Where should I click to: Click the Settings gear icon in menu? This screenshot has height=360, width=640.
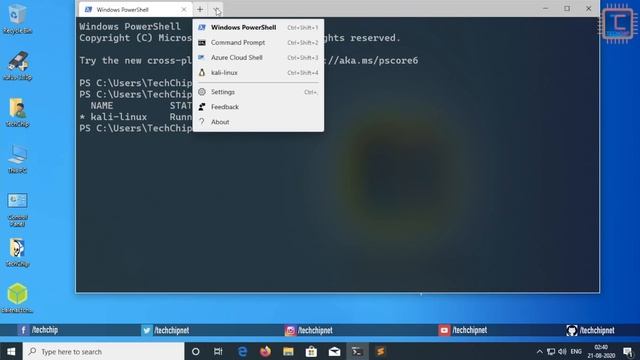[202, 92]
